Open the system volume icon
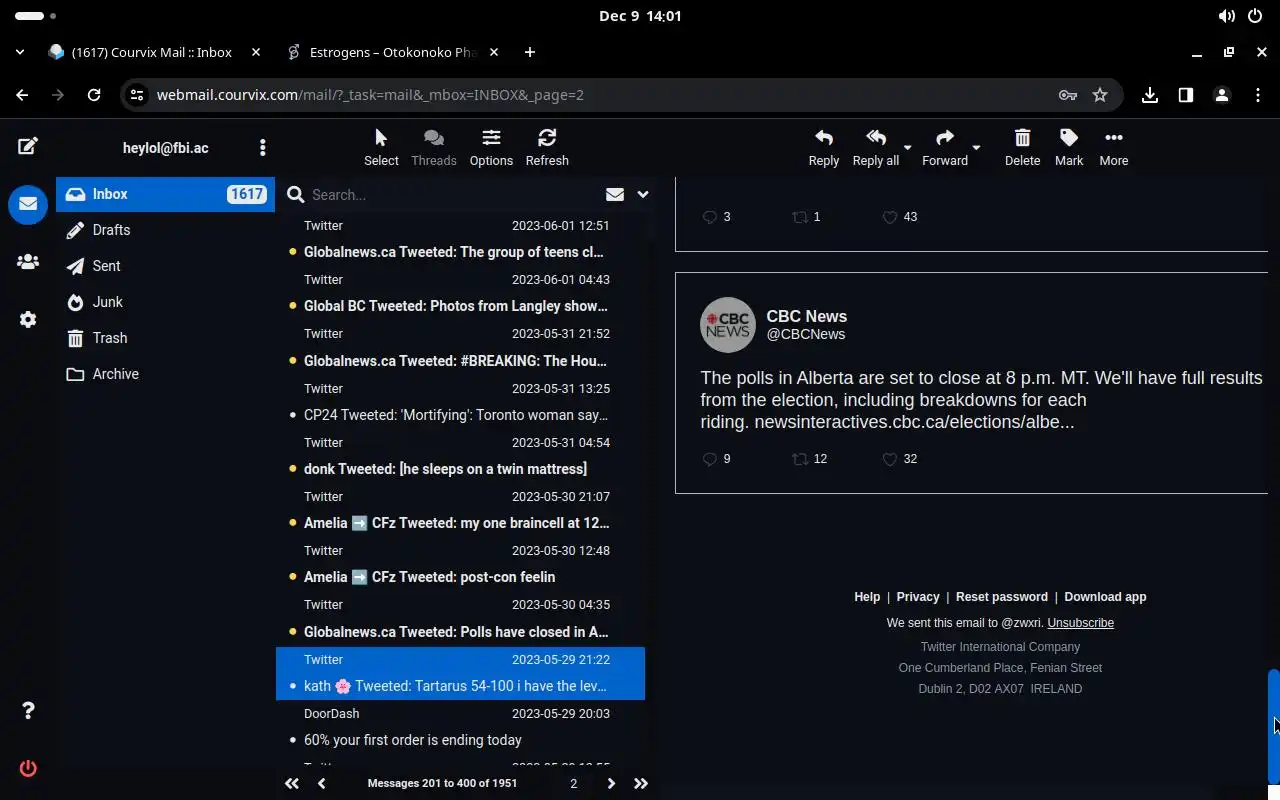 (1226, 16)
